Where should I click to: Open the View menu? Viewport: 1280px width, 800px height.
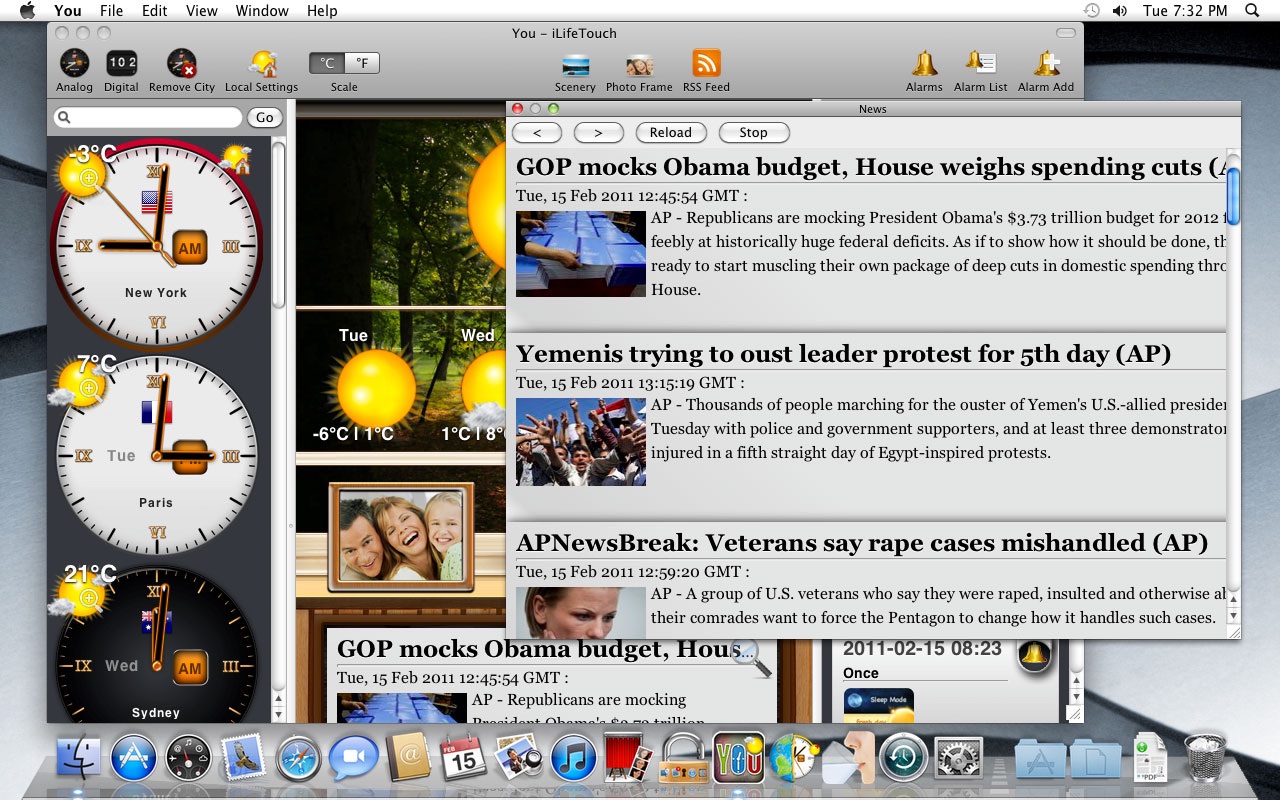pyautogui.click(x=201, y=11)
